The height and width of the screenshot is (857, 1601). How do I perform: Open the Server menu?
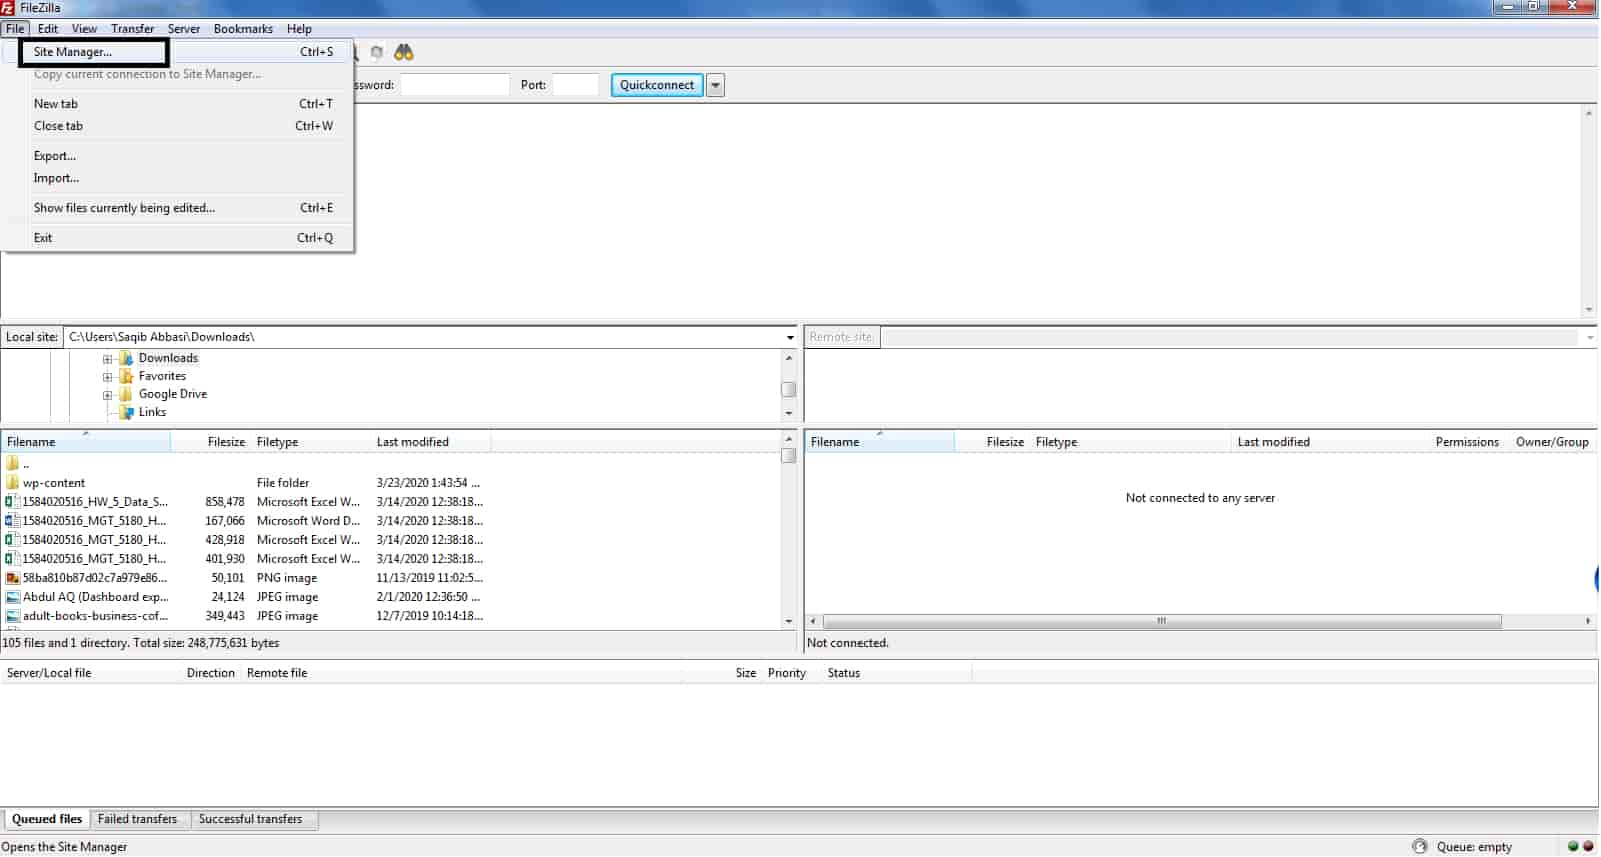184,28
